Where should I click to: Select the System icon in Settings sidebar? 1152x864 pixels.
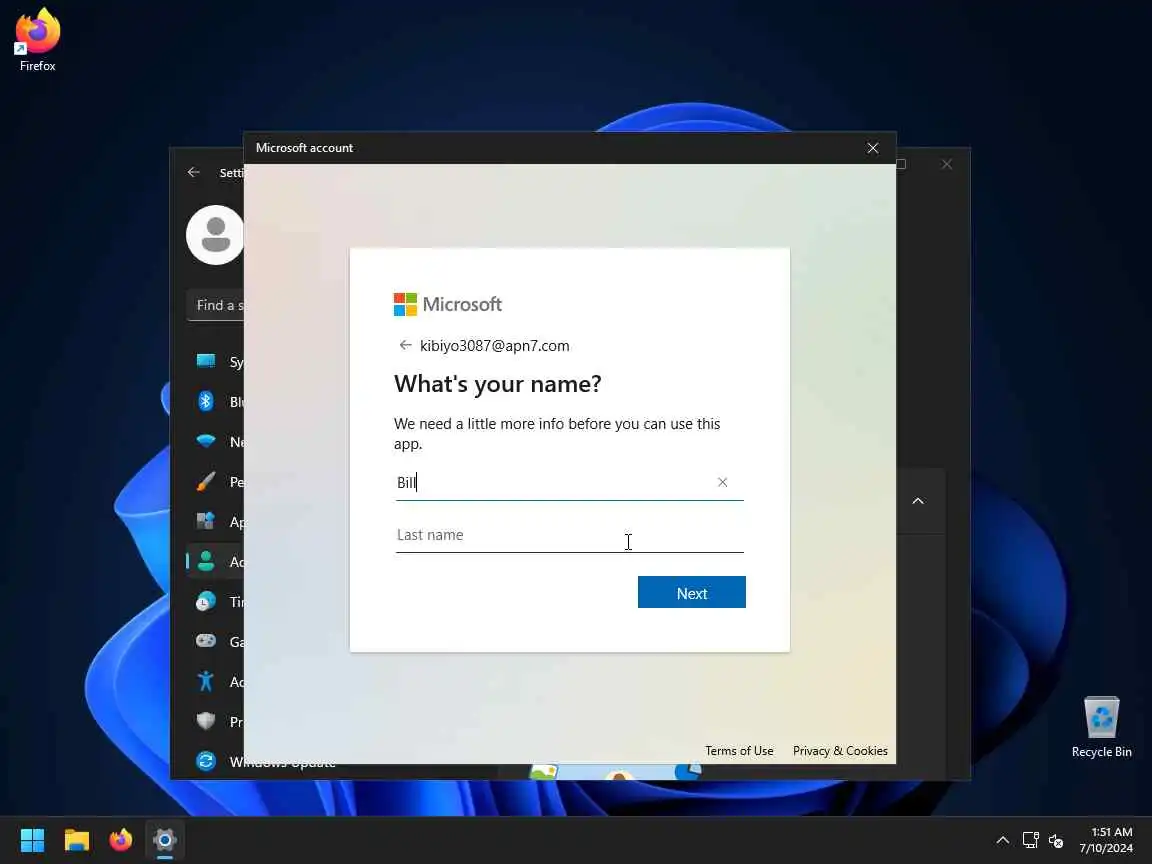(206, 361)
